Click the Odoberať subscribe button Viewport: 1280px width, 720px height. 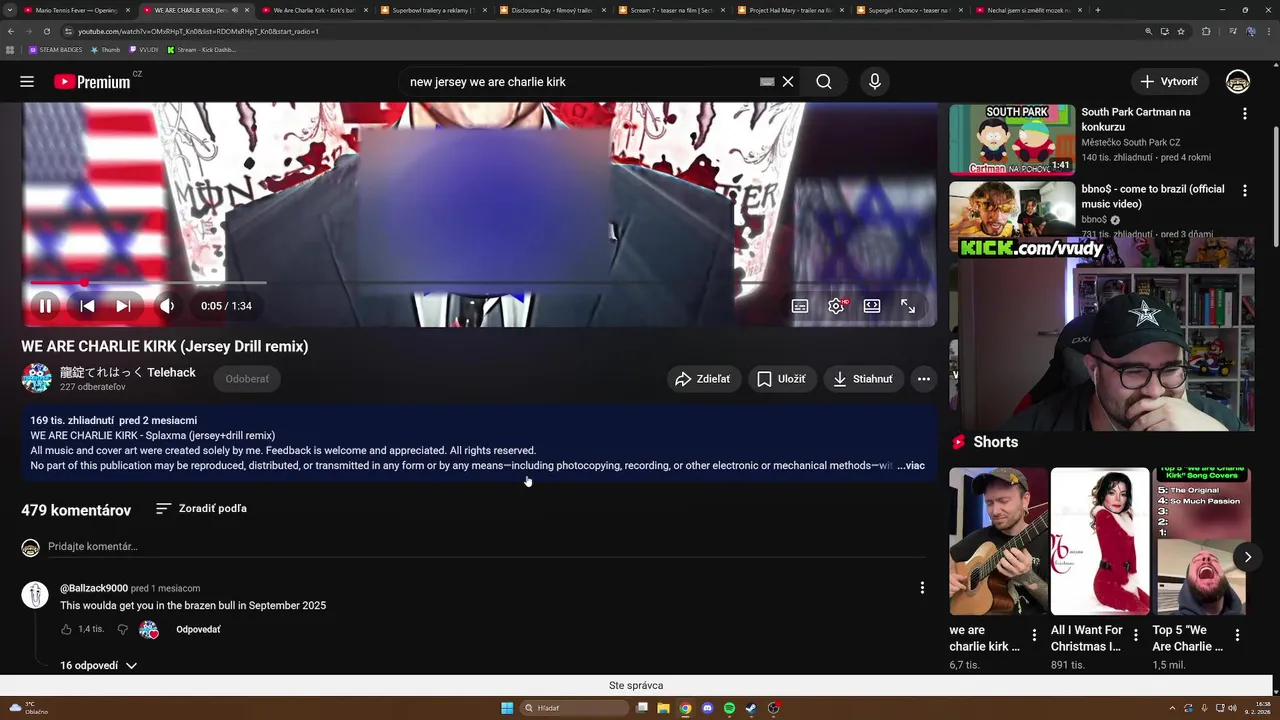tap(247, 379)
